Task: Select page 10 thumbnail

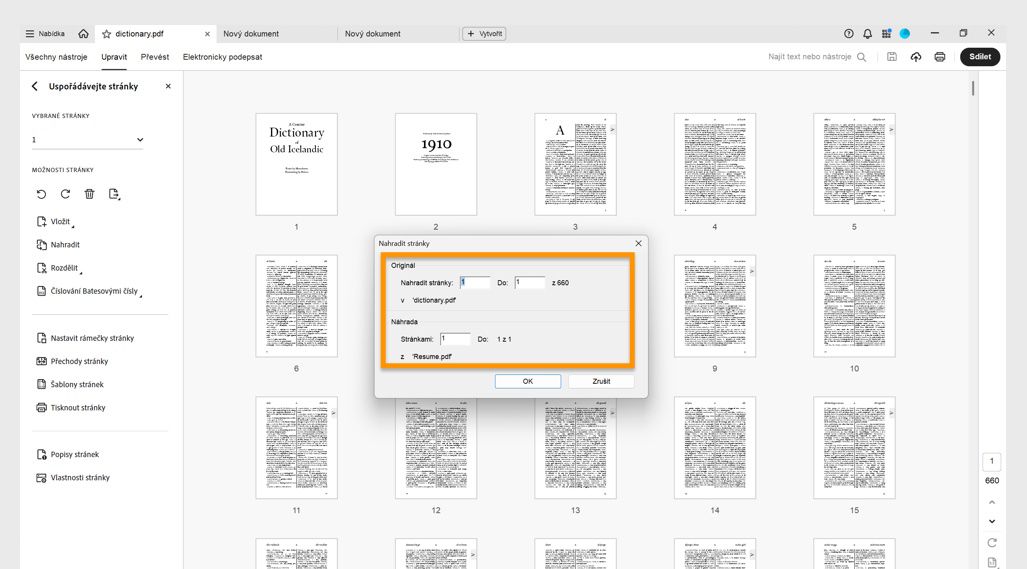Action: 854,306
